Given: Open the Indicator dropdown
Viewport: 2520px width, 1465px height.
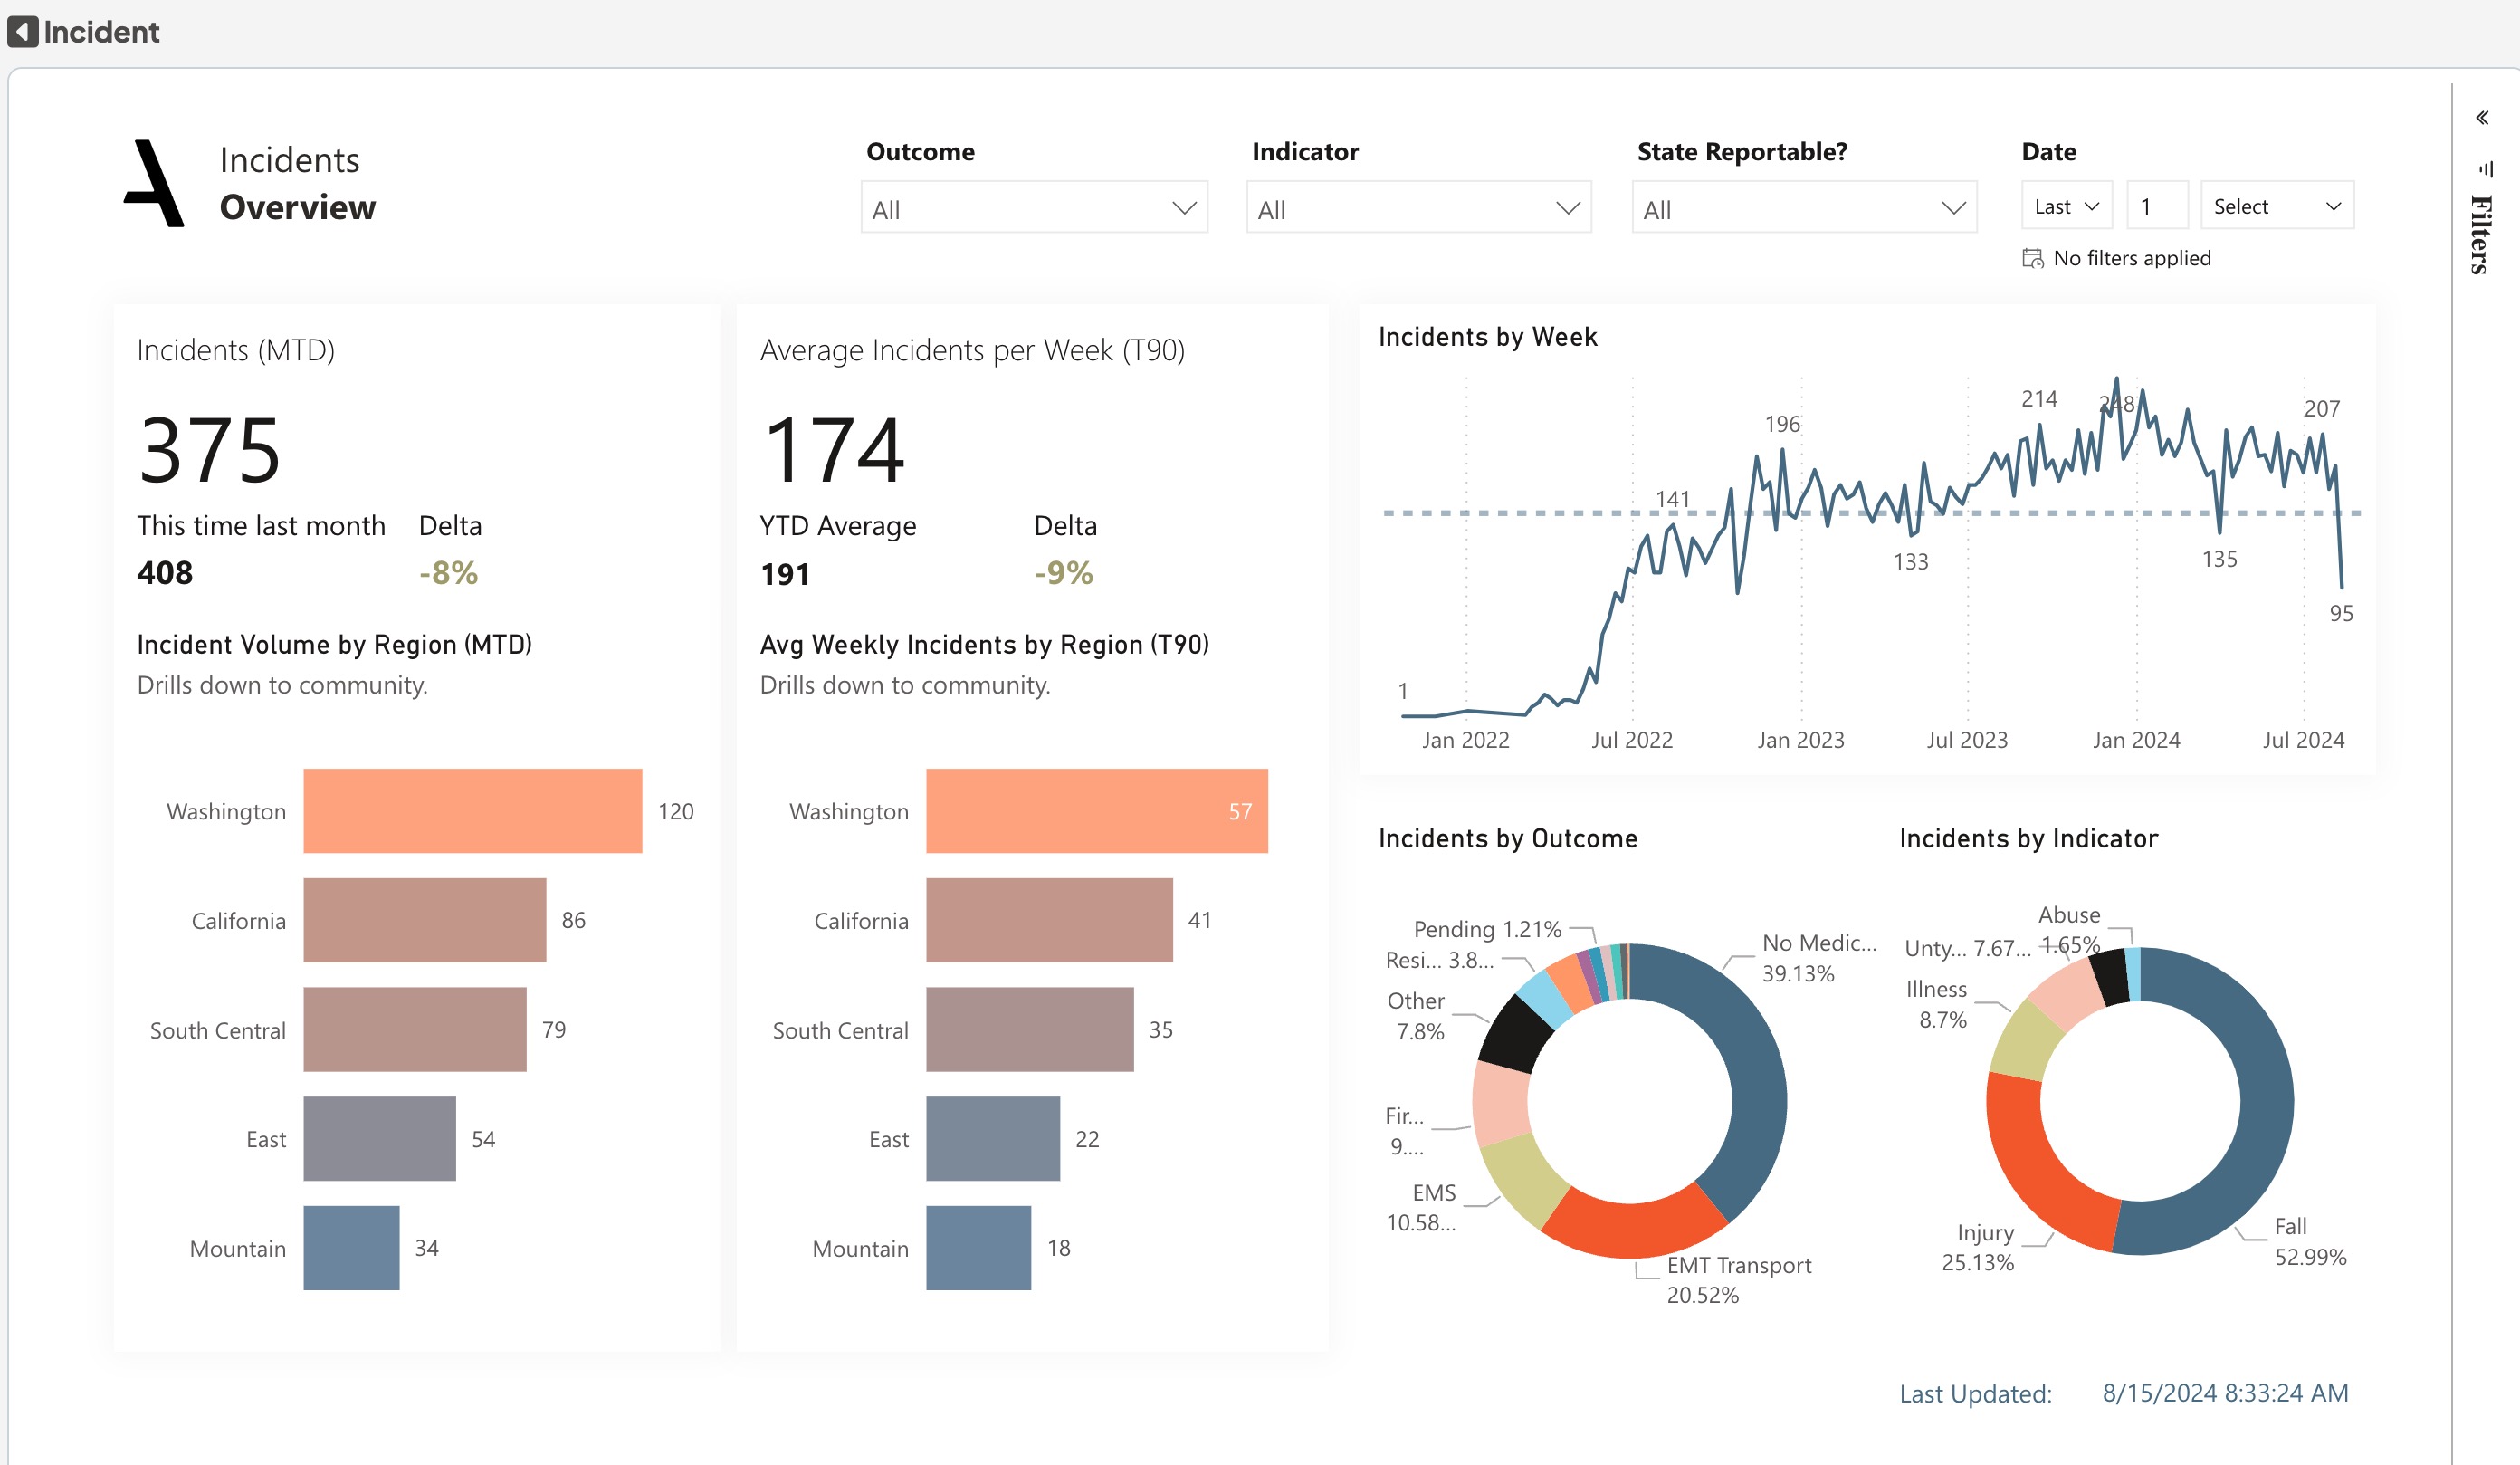Looking at the screenshot, I should pos(1418,208).
